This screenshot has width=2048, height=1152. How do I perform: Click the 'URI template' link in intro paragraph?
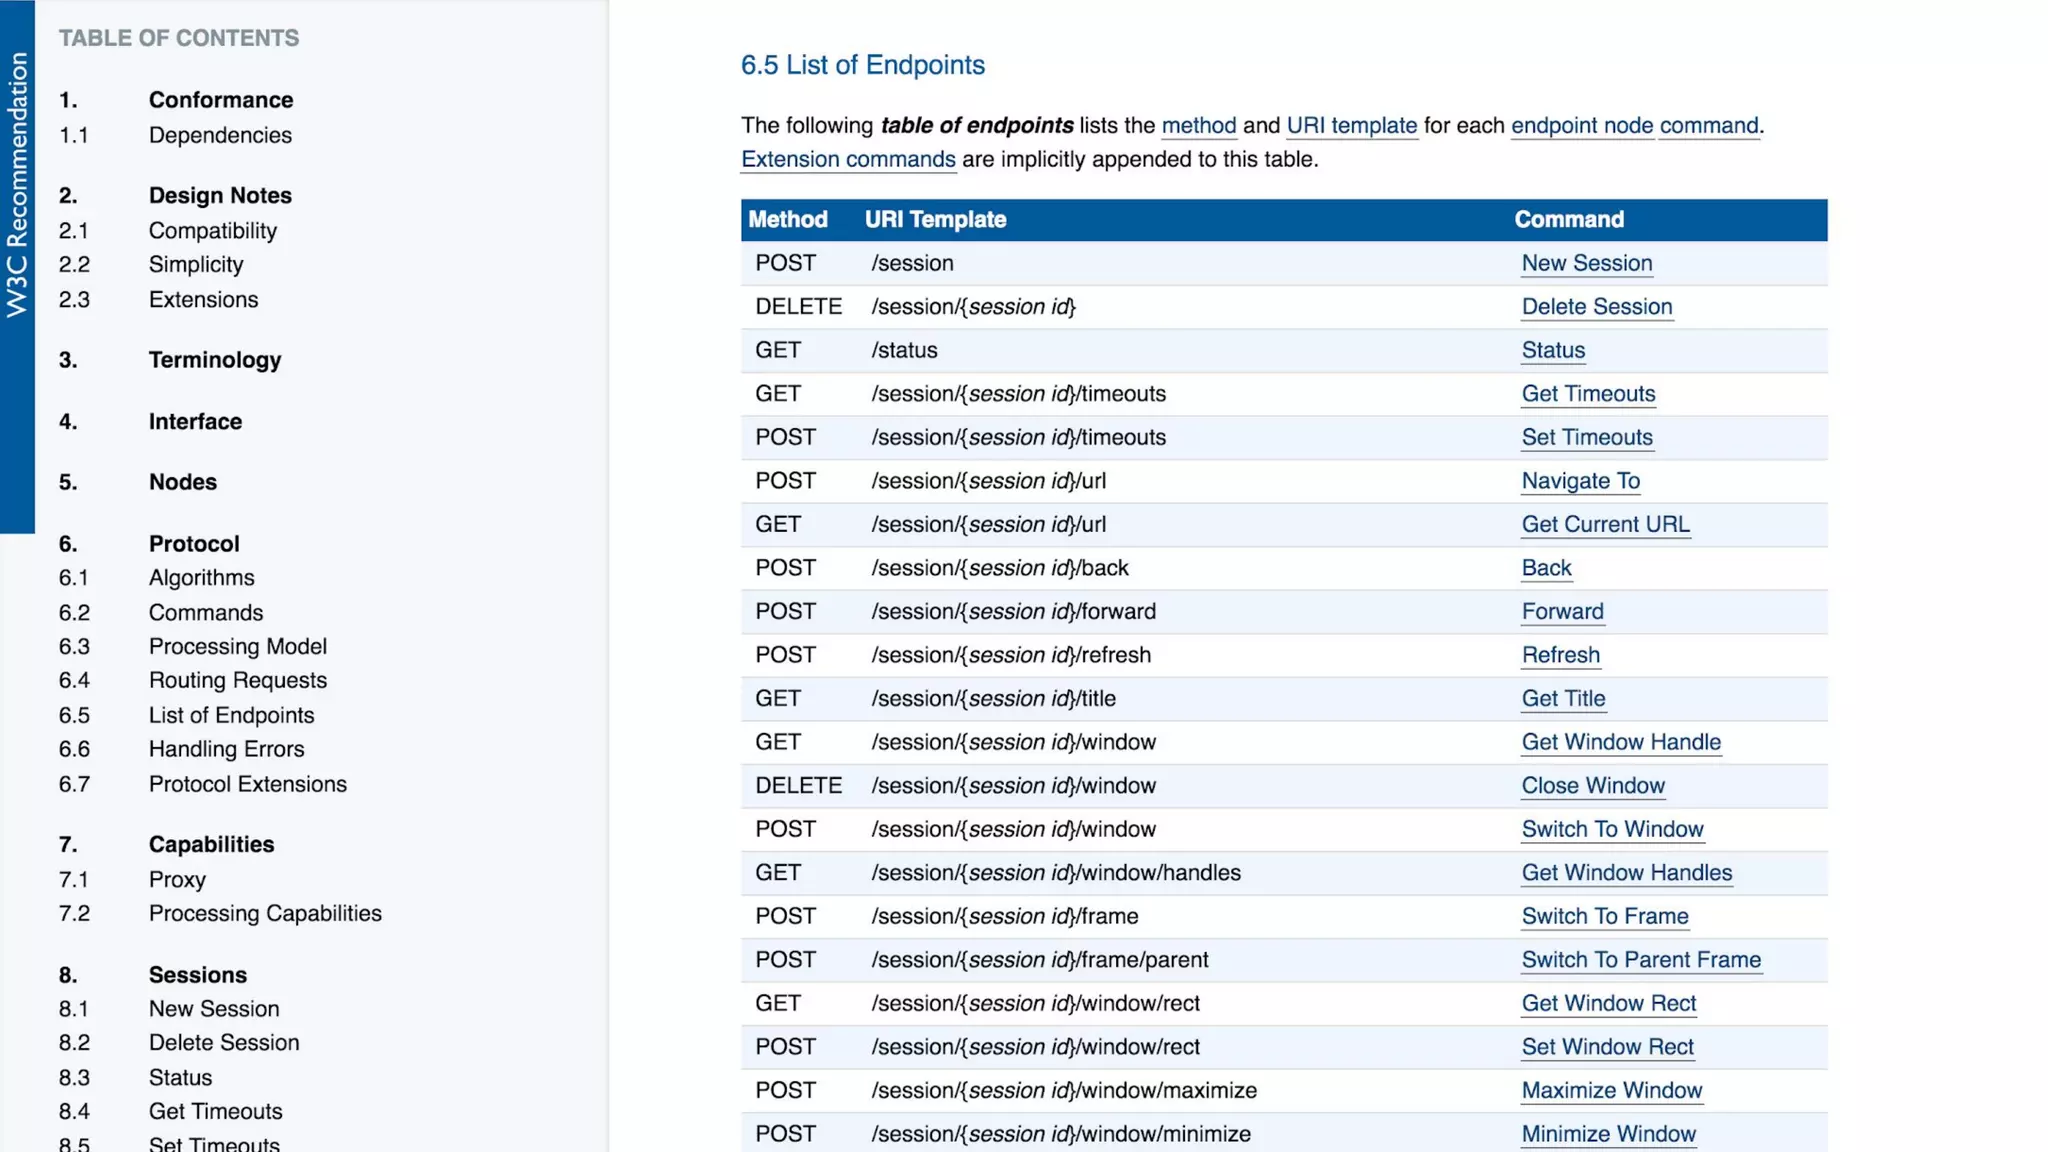(x=1351, y=126)
